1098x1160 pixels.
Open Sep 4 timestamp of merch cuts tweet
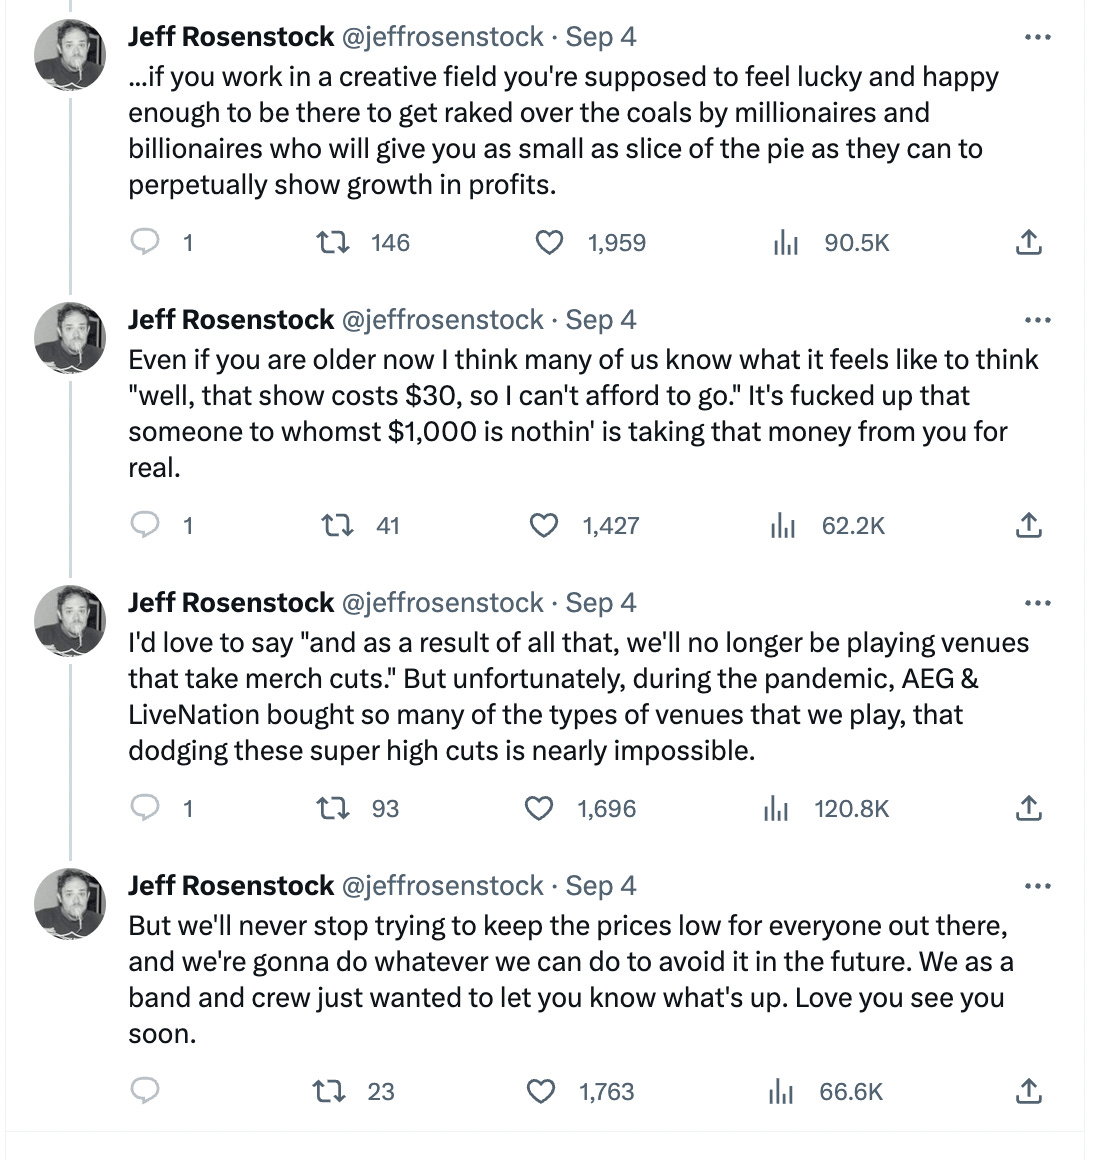pos(601,603)
